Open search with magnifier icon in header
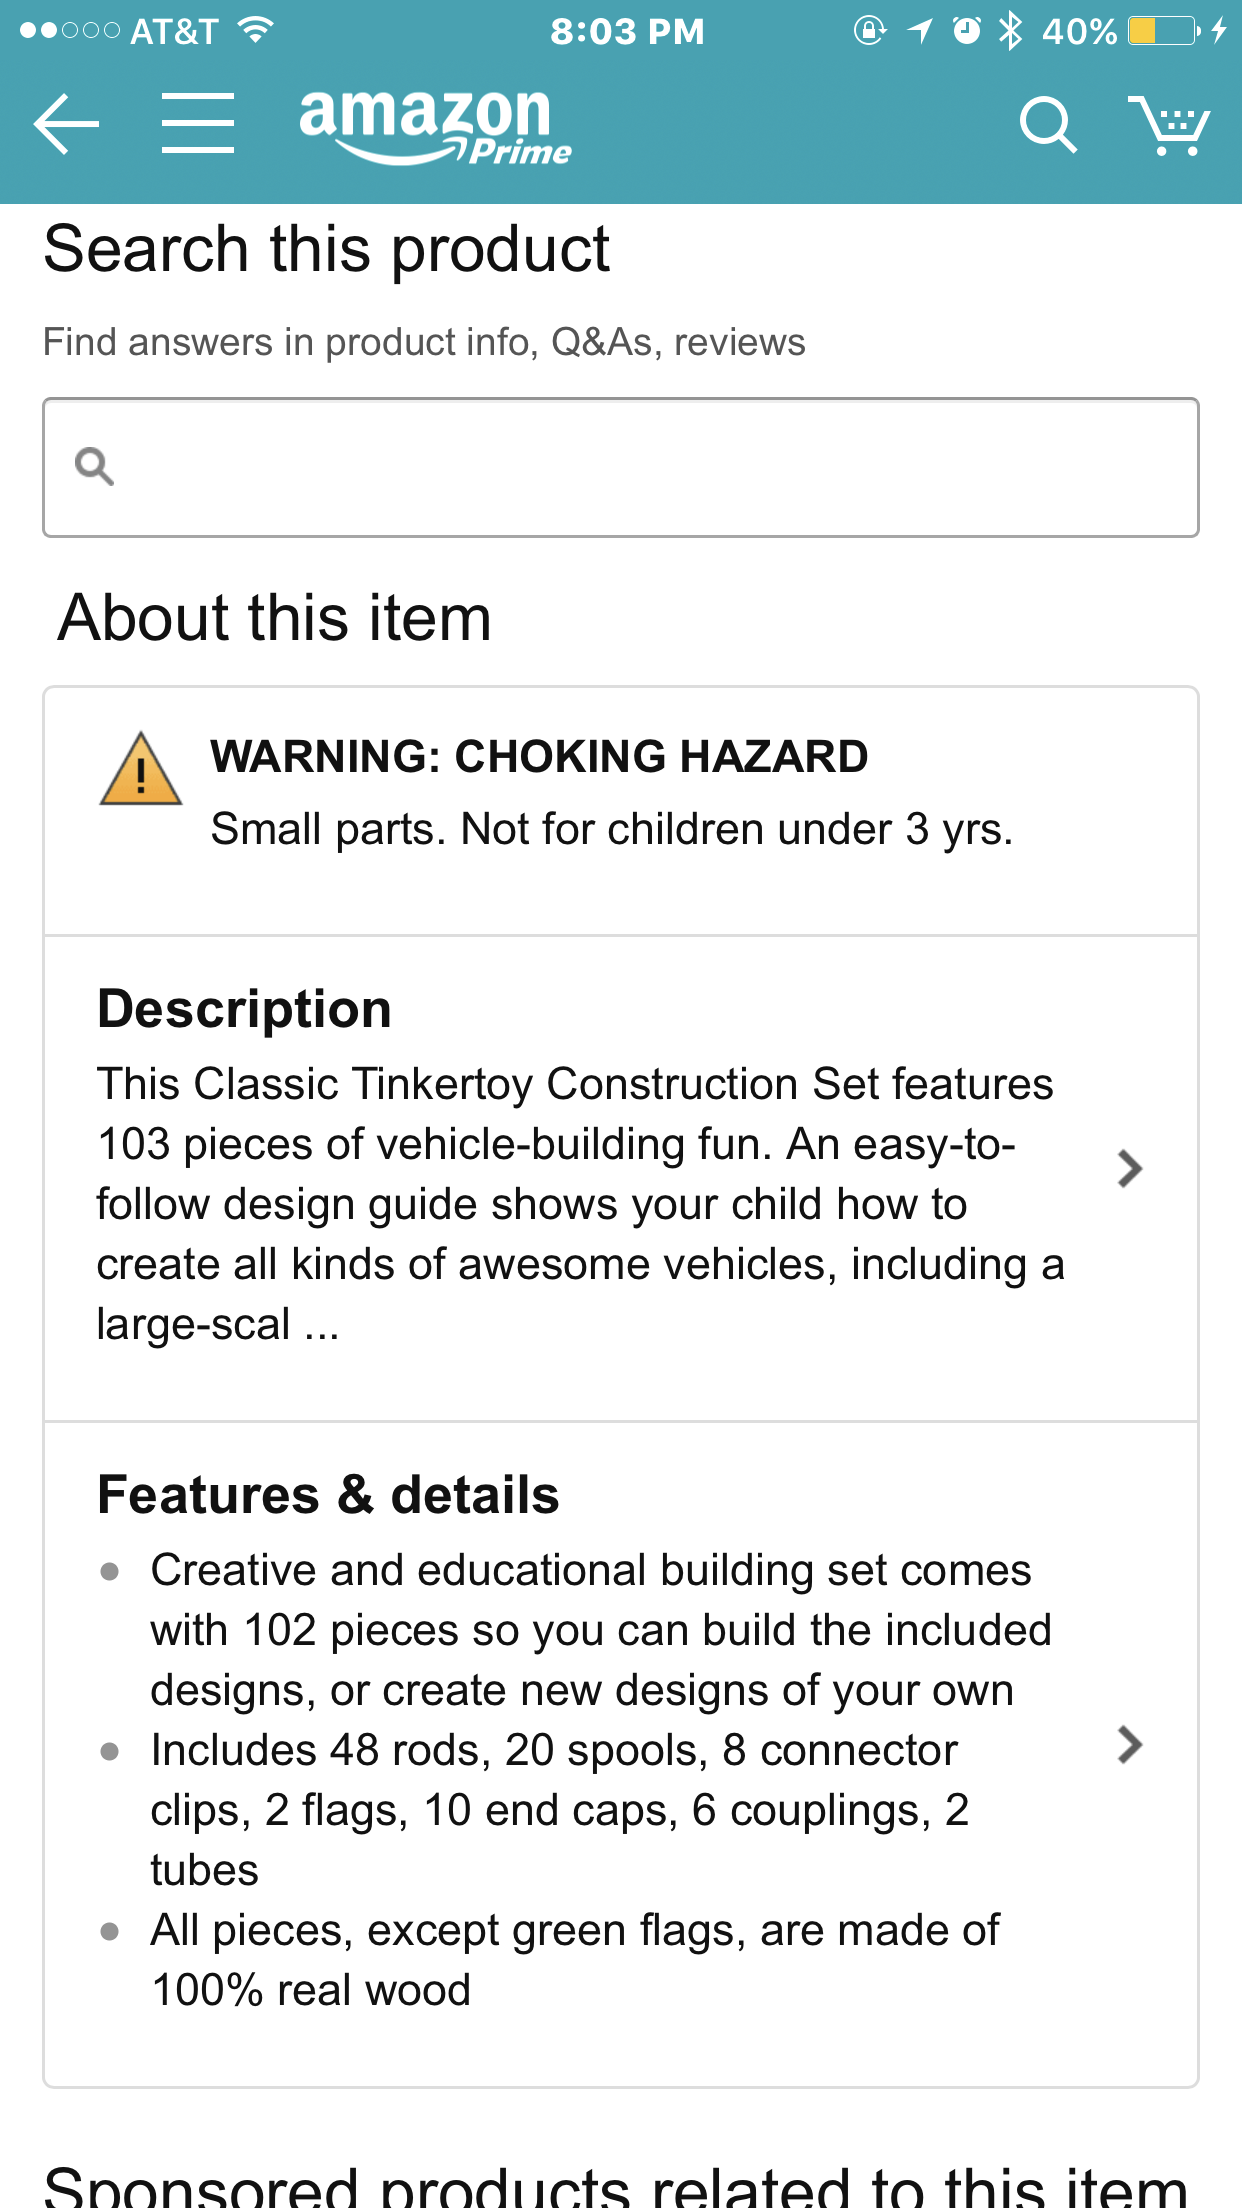1242x2208 pixels. pyautogui.click(x=1047, y=125)
